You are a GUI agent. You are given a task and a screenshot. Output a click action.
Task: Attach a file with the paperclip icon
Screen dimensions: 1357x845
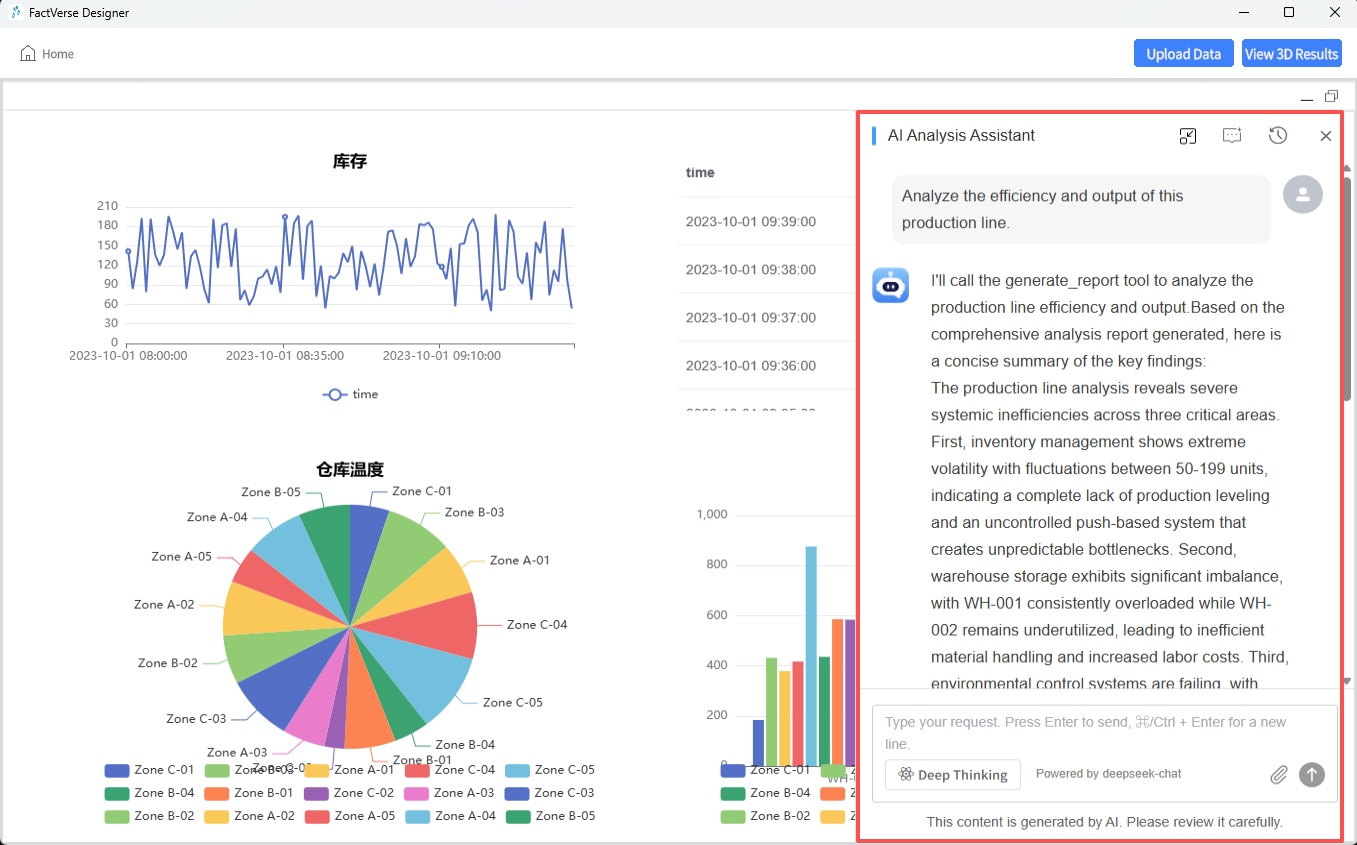[1278, 775]
